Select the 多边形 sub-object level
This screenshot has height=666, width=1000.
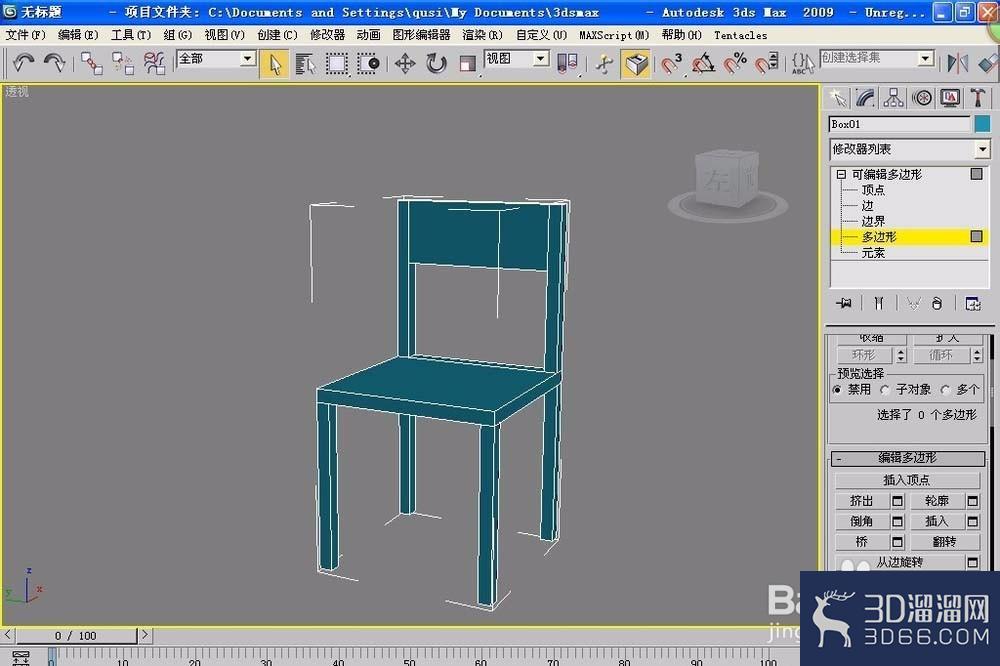tap(879, 237)
